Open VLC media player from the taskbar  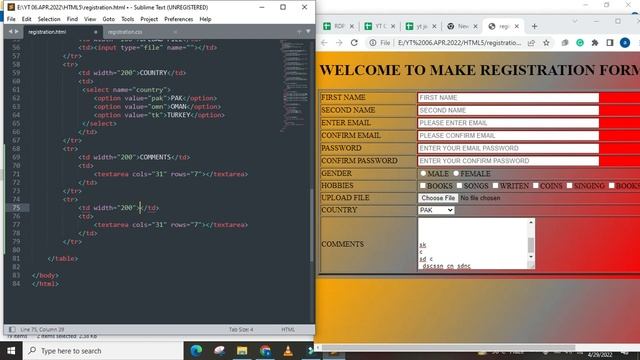(288, 351)
